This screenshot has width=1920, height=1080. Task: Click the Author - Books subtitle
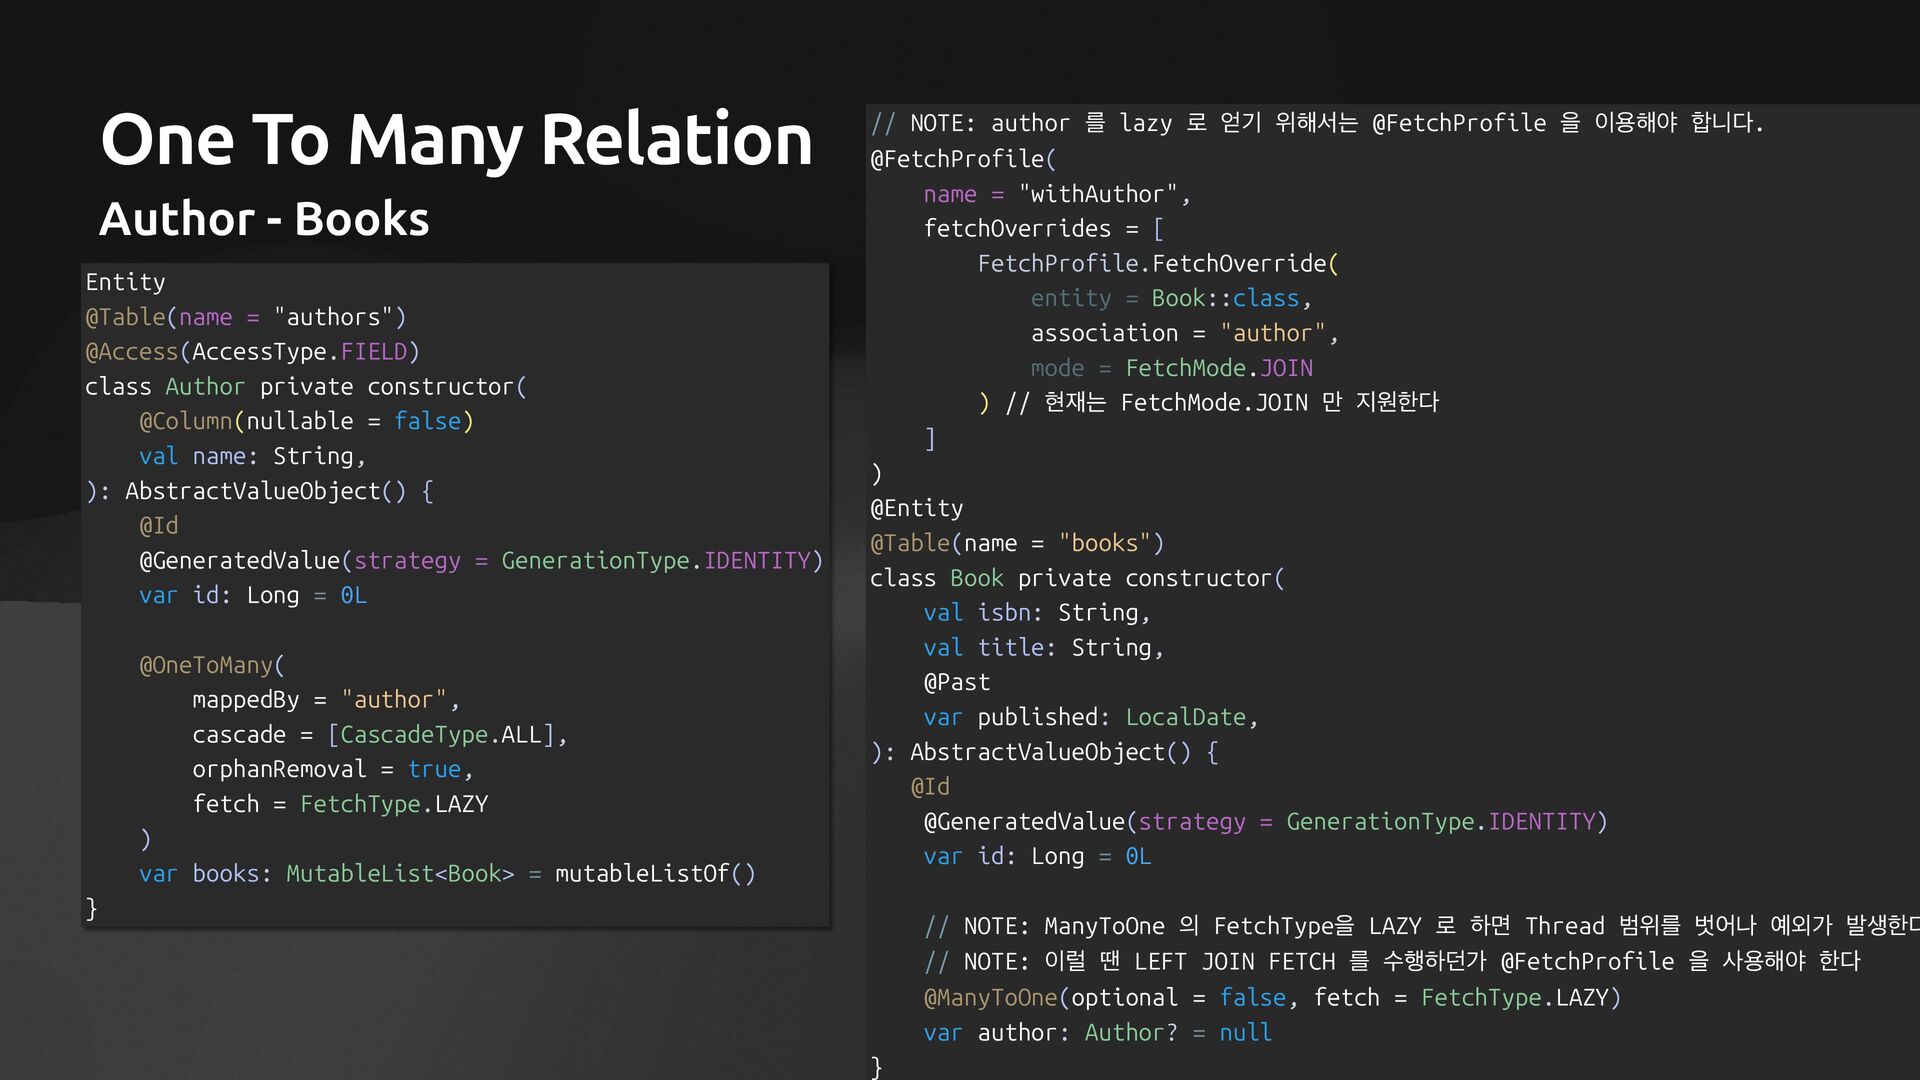264,219
